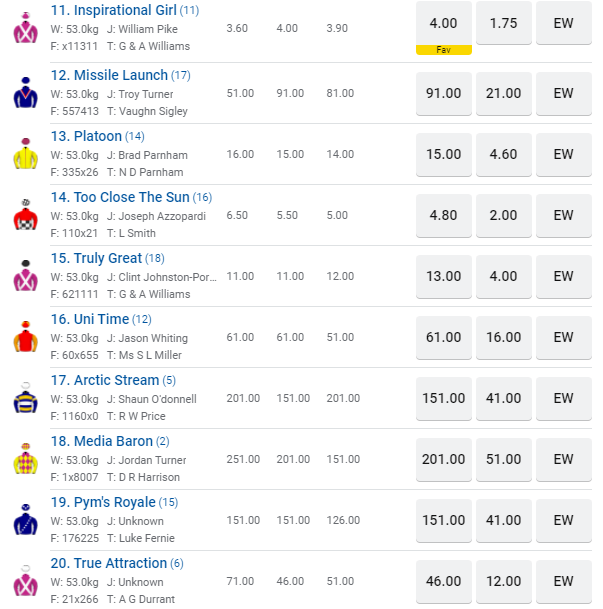Screen dimensions: 603x609
Task: Select 4.00 place odds for Truly Great
Action: click(x=504, y=276)
